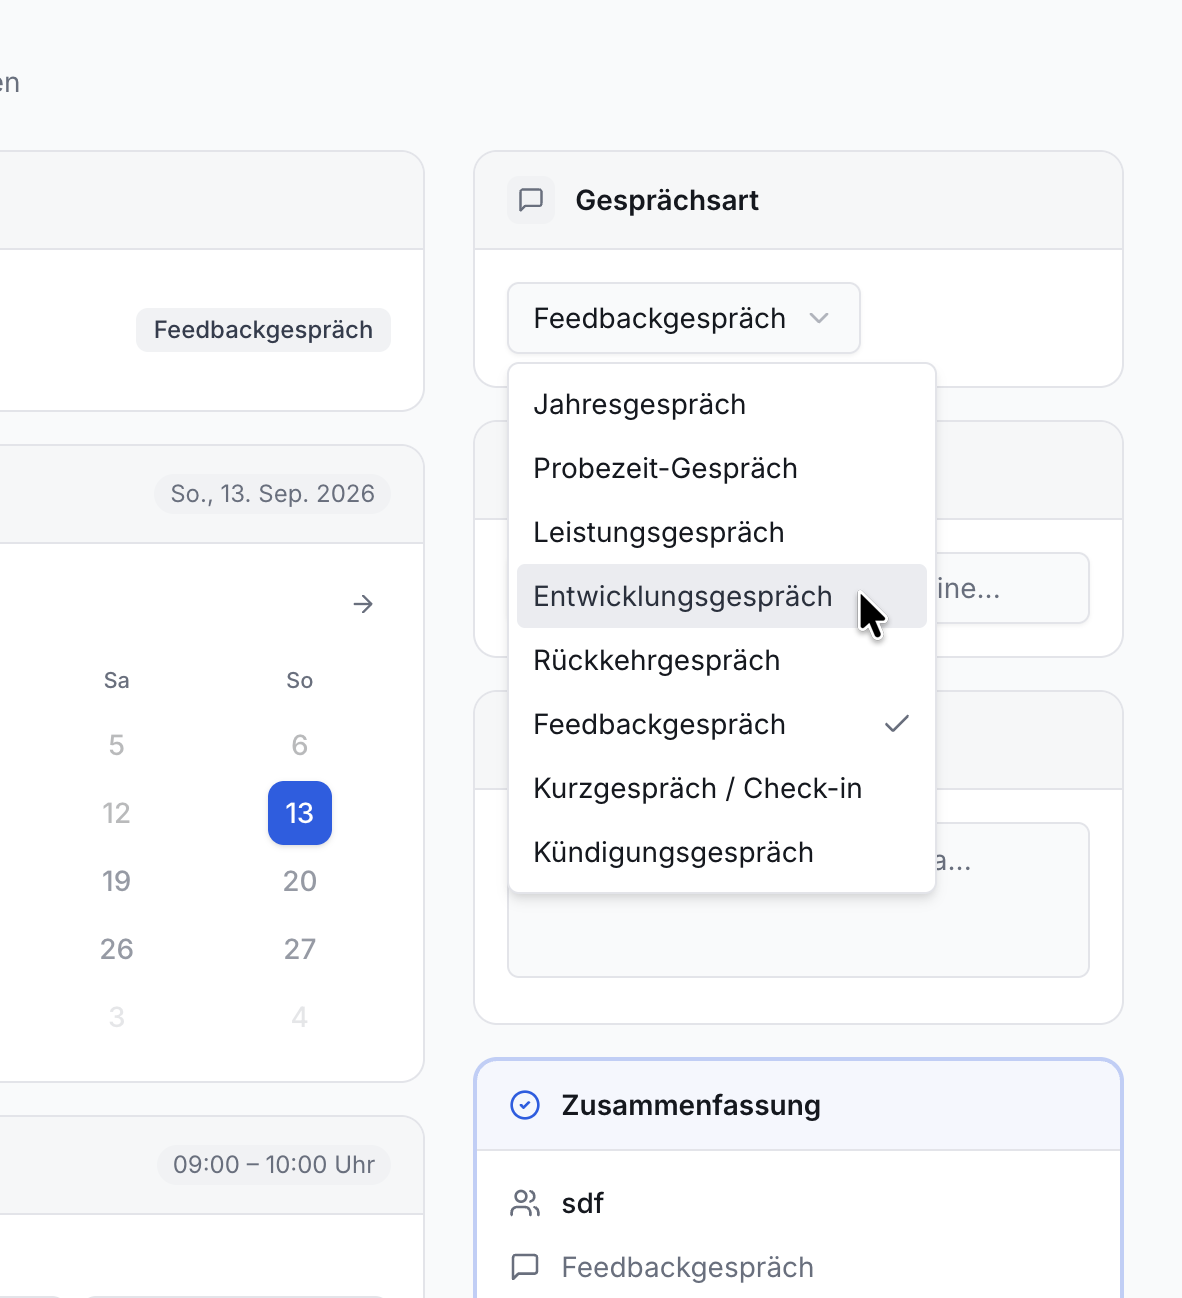Select calendar day 13

click(300, 813)
